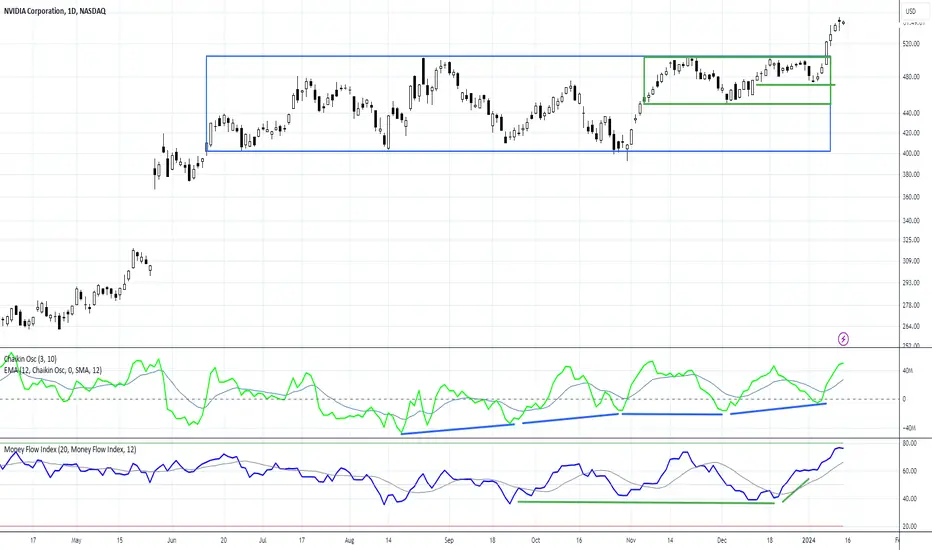The height and width of the screenshot is (550, 932).
Task: Click the 480.00 price axis label
Action: [x=911, y=77]
